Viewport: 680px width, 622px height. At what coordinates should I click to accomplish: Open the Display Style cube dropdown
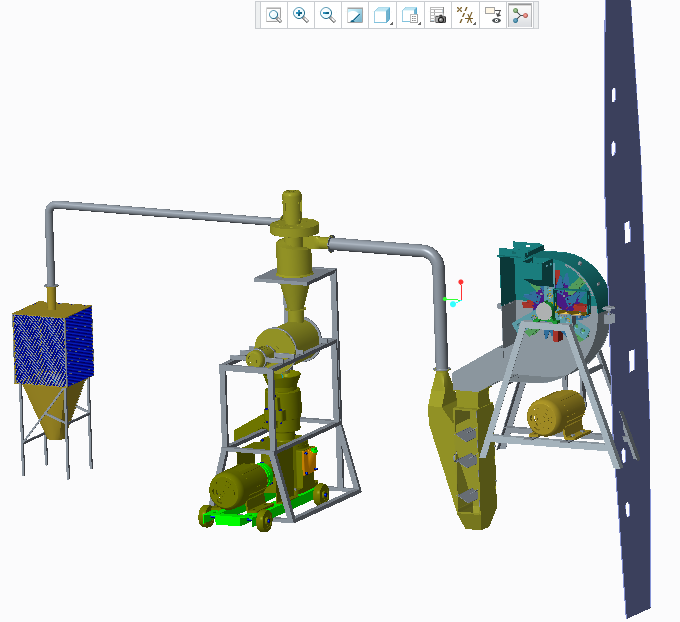click(382, 15)
